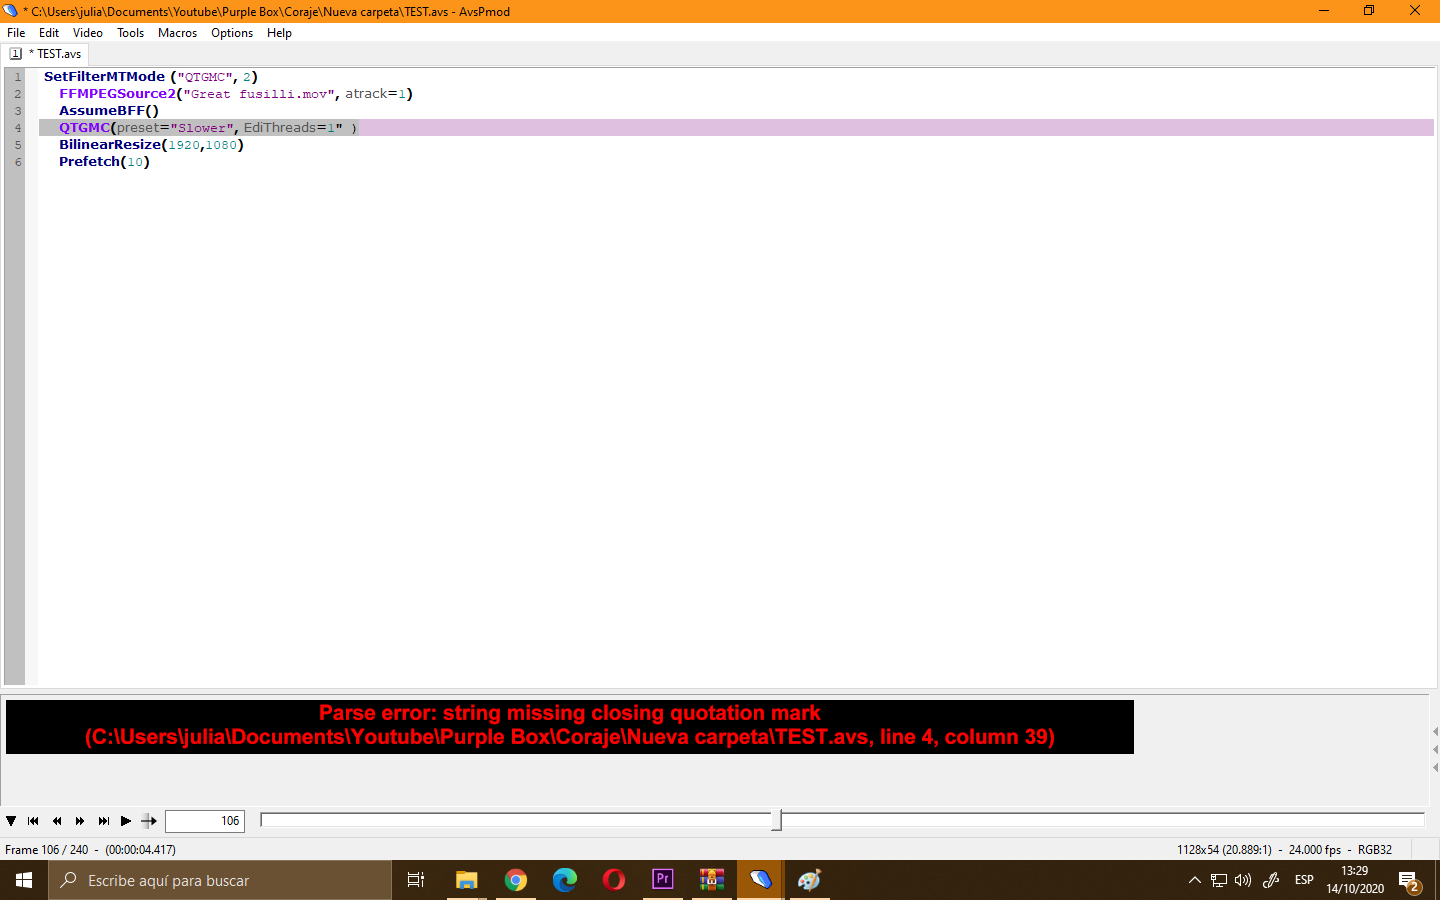This screenshot has width=1440, height=900.
Task: Click the SetFilterMTMode line in the script
Action: pyautogui.click(x=151, y=77)
